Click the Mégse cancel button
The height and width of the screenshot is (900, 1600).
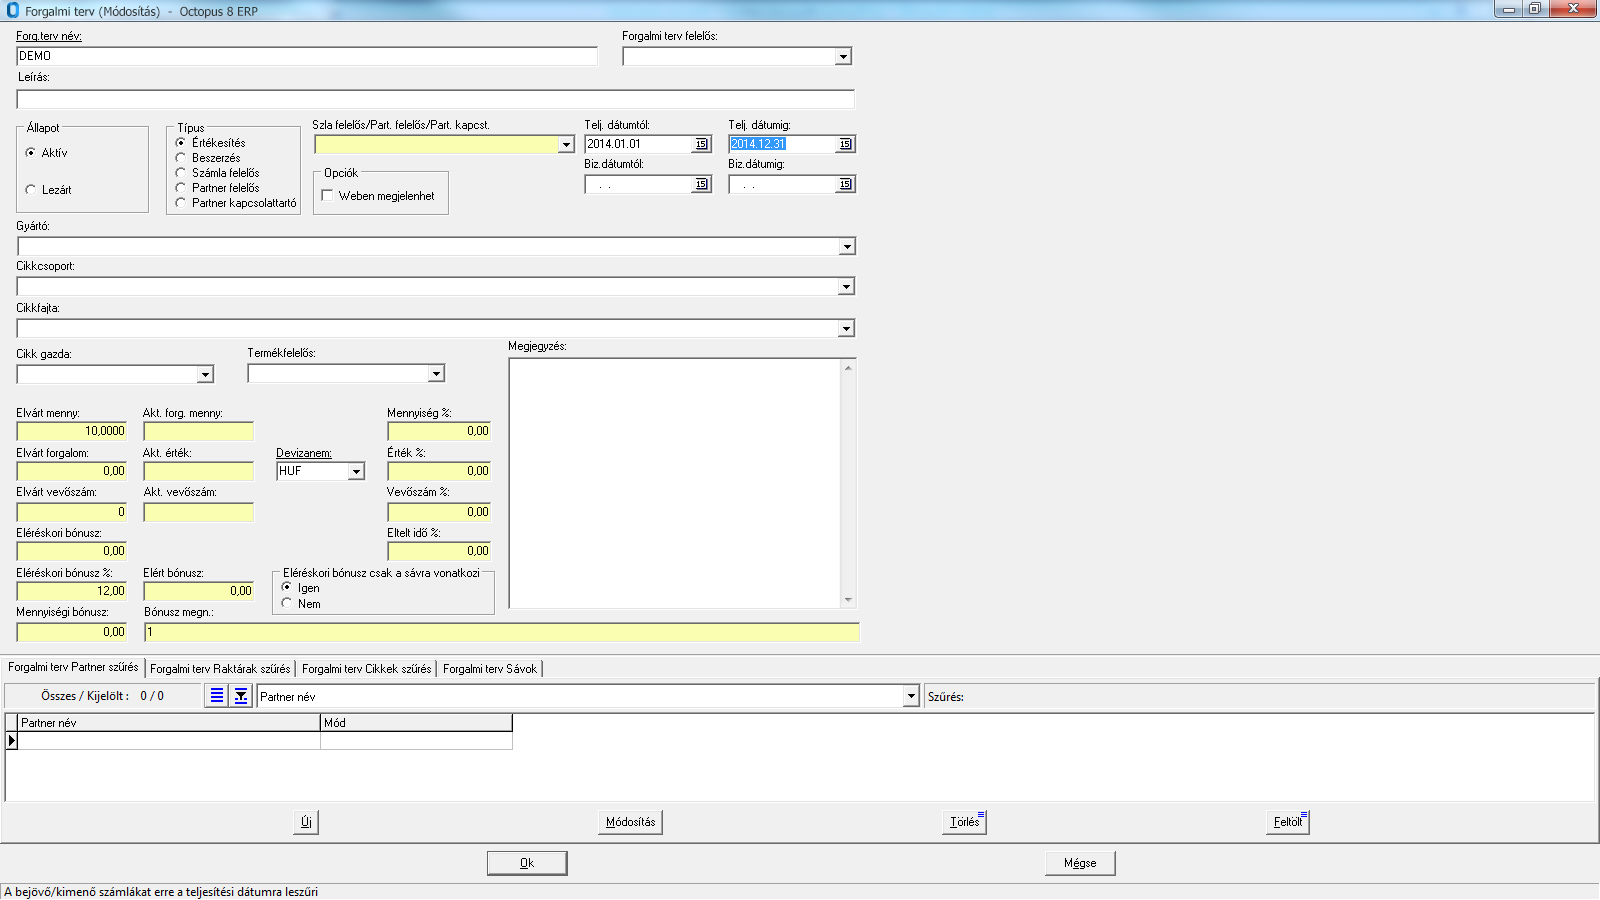point(1080,863)
